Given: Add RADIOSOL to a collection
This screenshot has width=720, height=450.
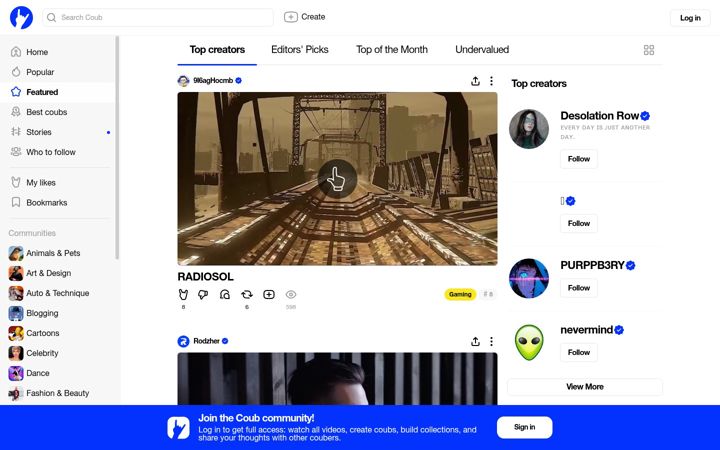Looking at the screenshot, I should click(x=269, y=294).
